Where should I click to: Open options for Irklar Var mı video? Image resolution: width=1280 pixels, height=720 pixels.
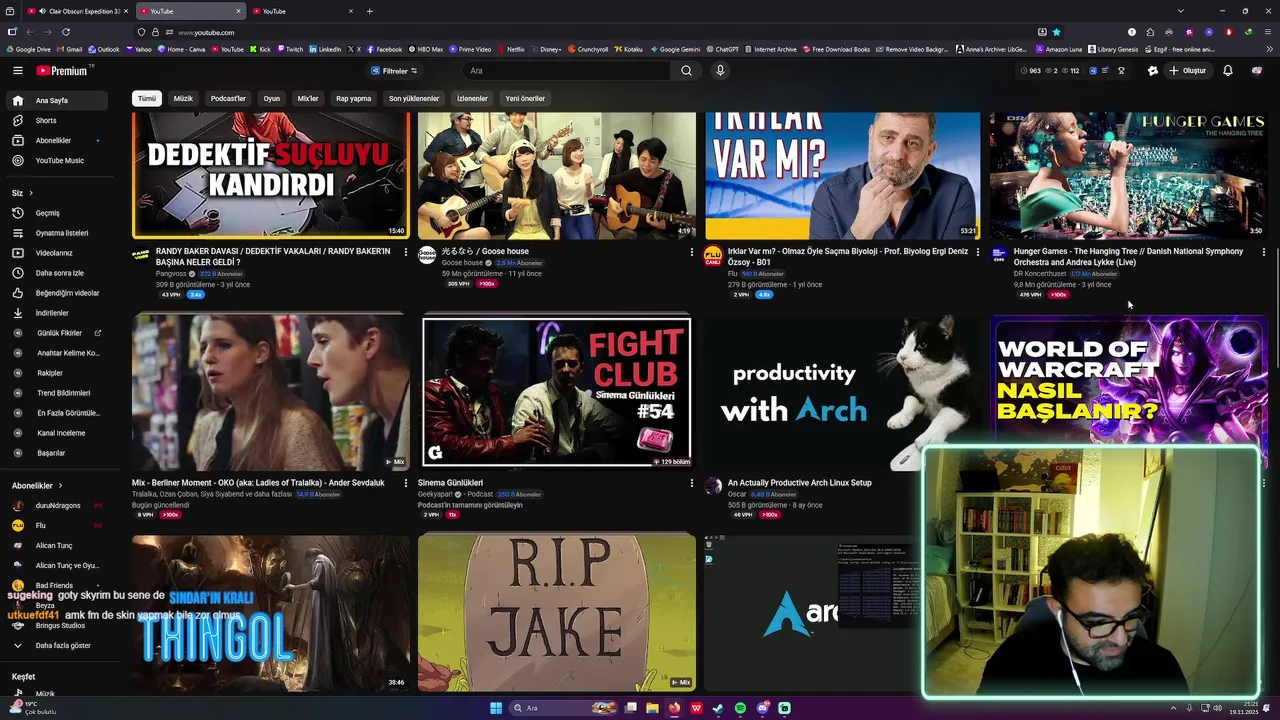[977, 252]
